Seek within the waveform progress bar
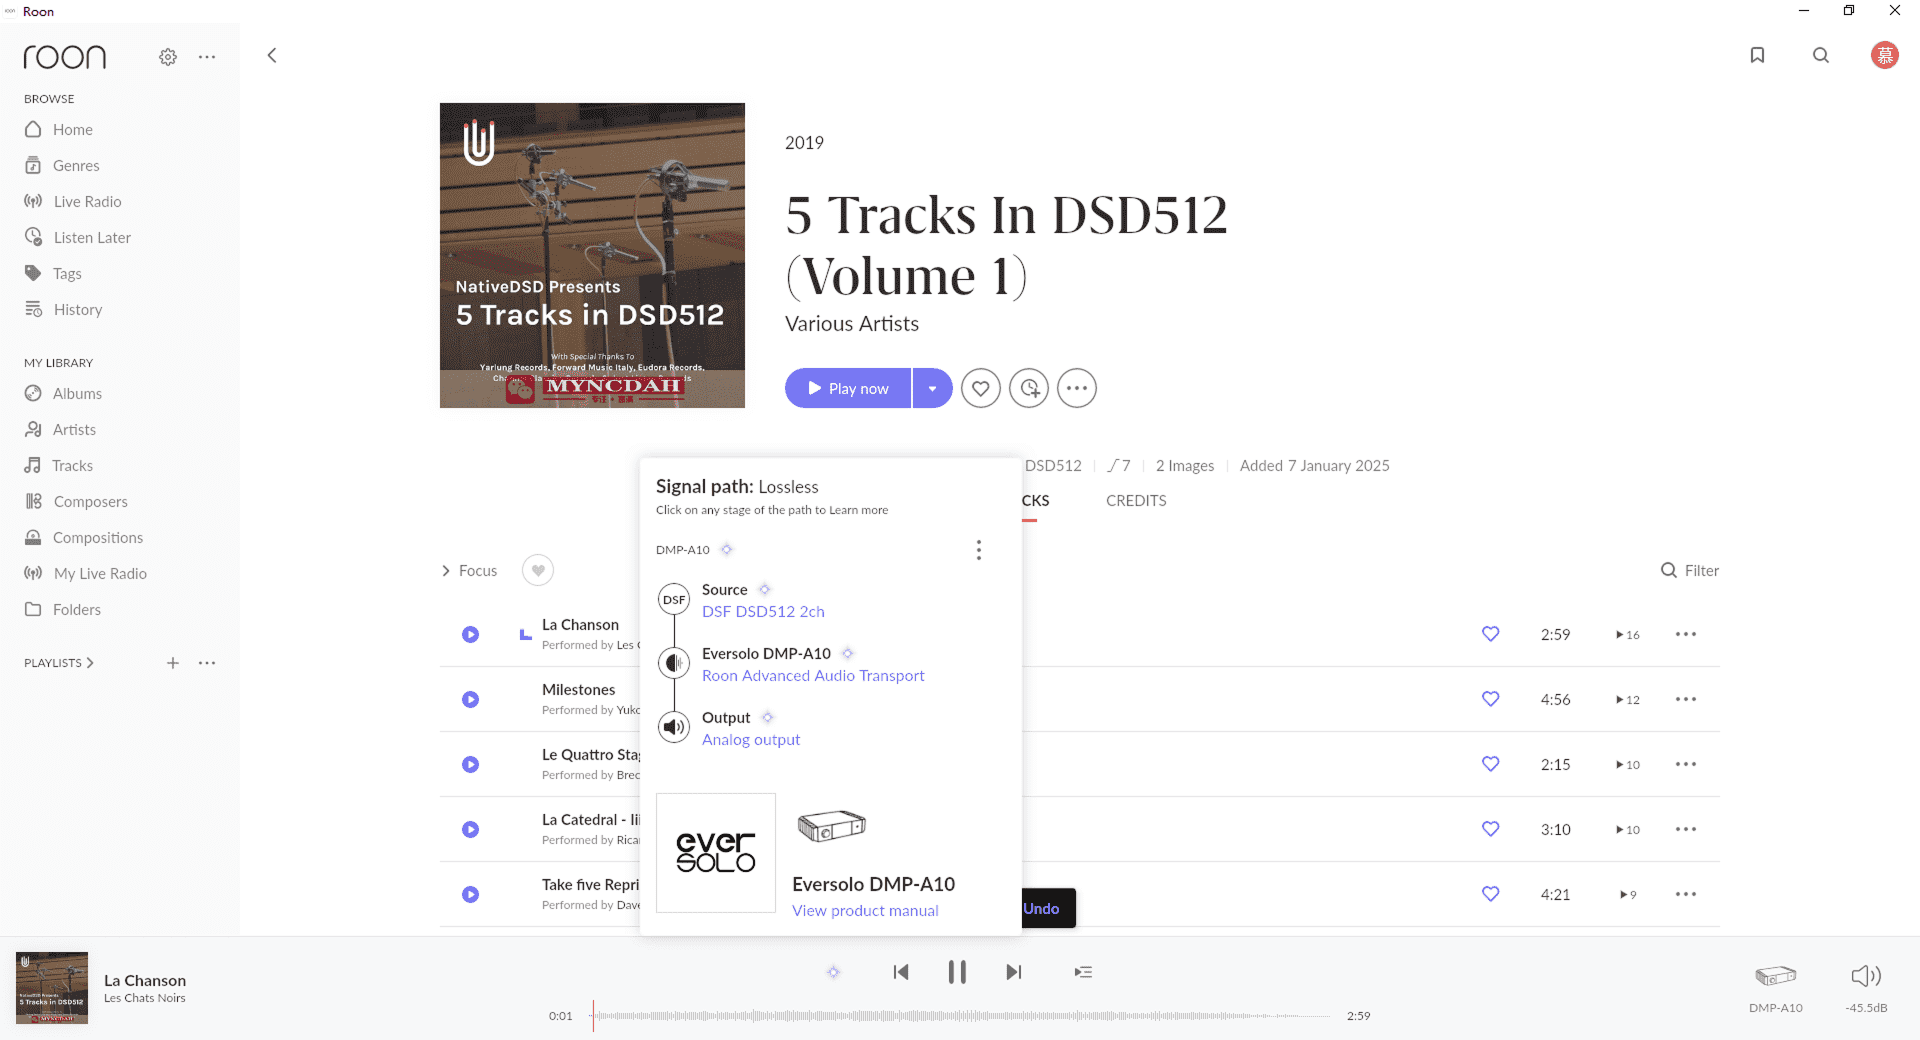This screenshot has width=1920, height=1040. point(960,1016)
